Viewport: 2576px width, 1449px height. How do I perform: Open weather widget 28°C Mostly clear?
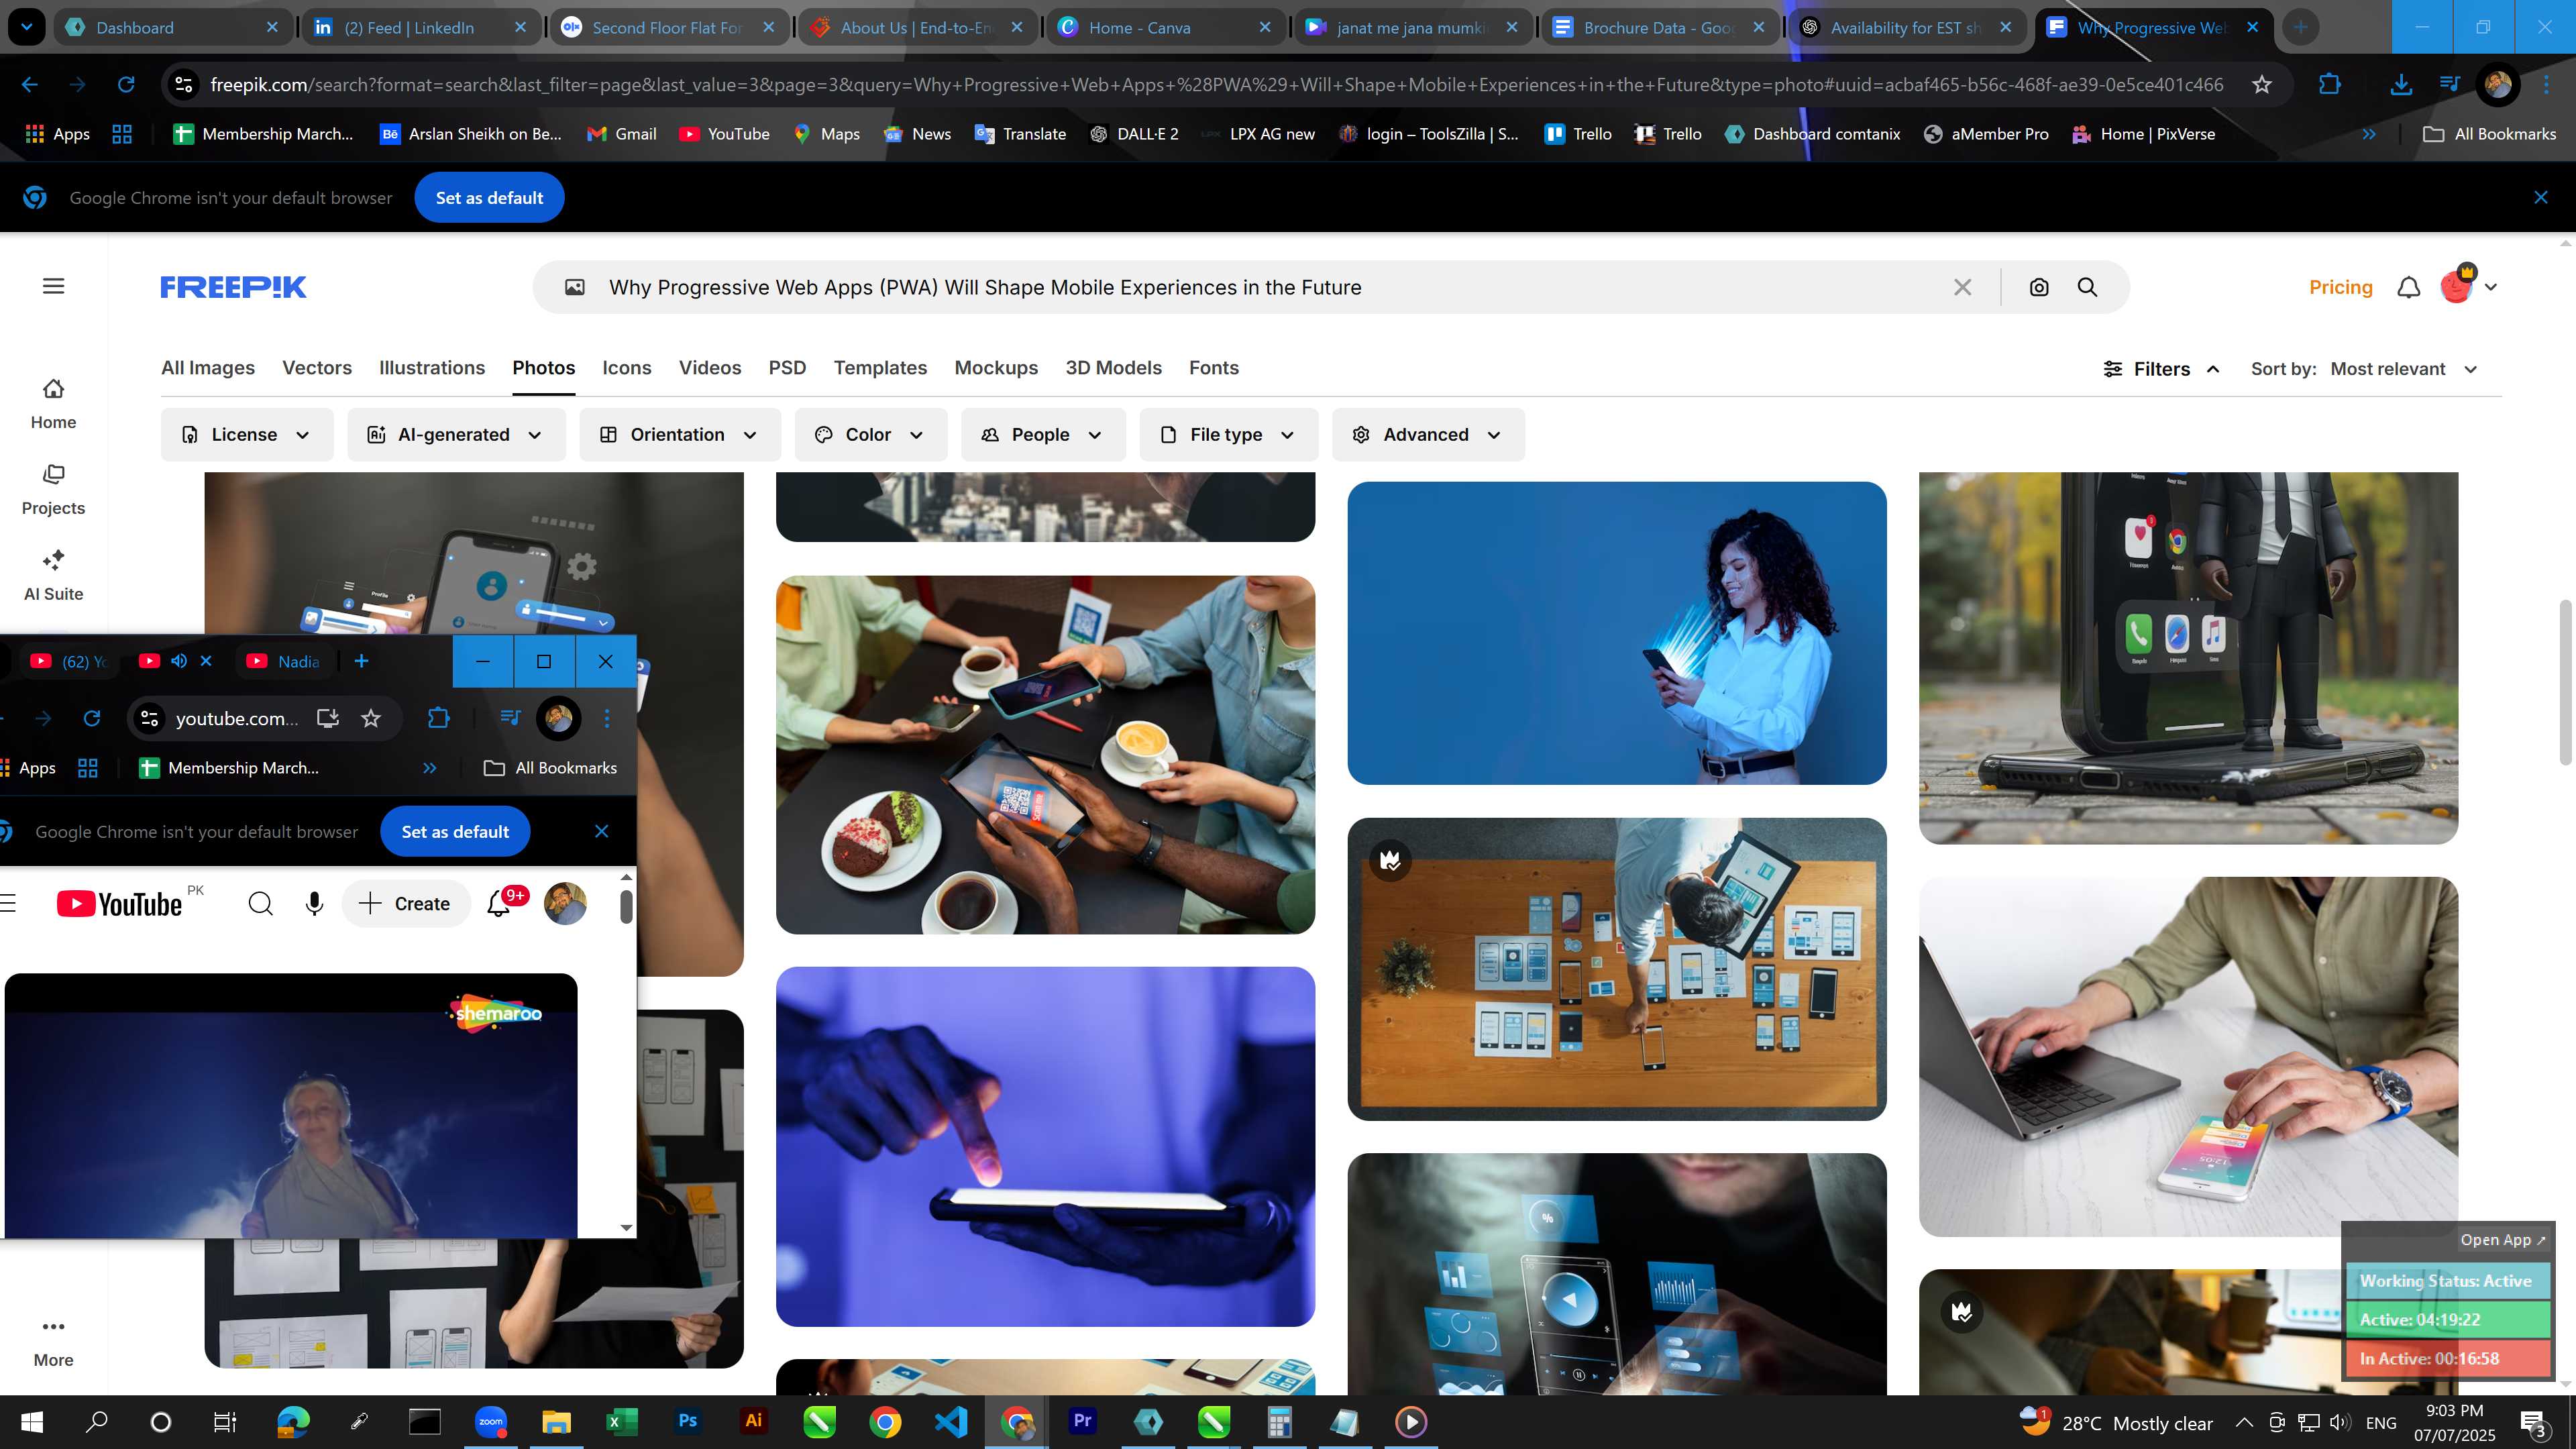pyautogui.click(x=2116, y=1422)
